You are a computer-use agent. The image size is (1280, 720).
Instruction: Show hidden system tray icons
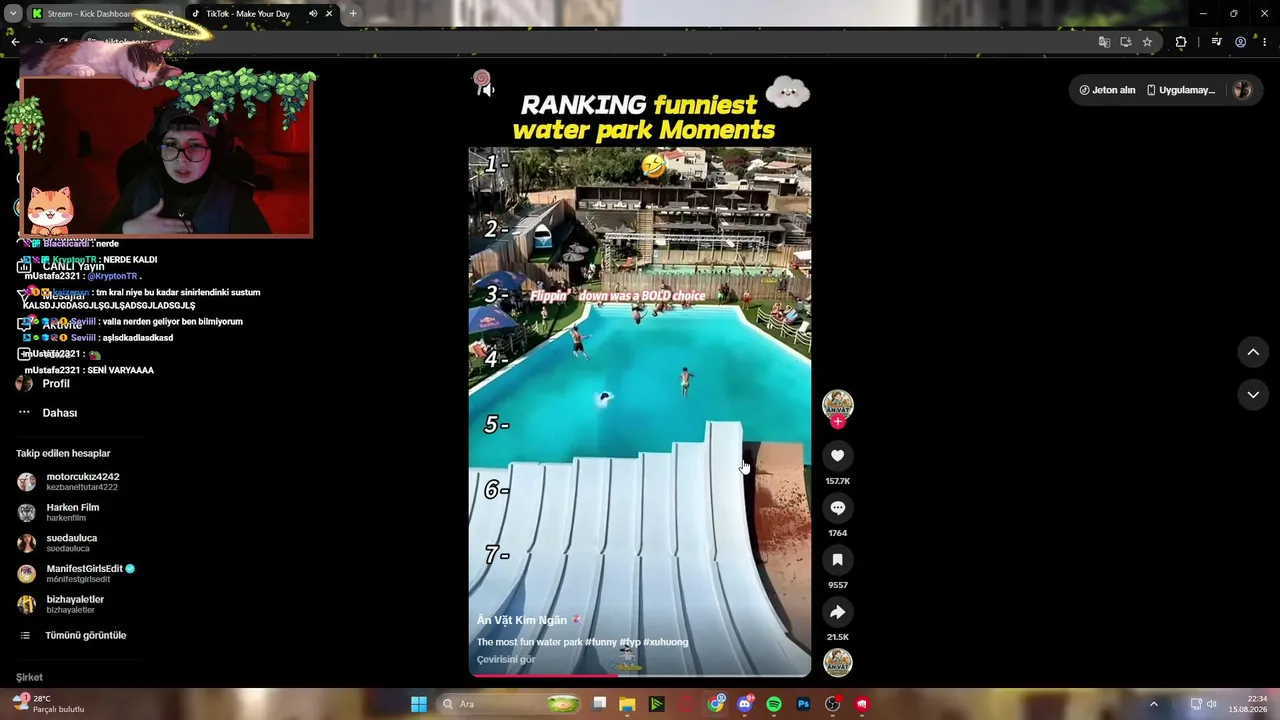click(1153, 704)
